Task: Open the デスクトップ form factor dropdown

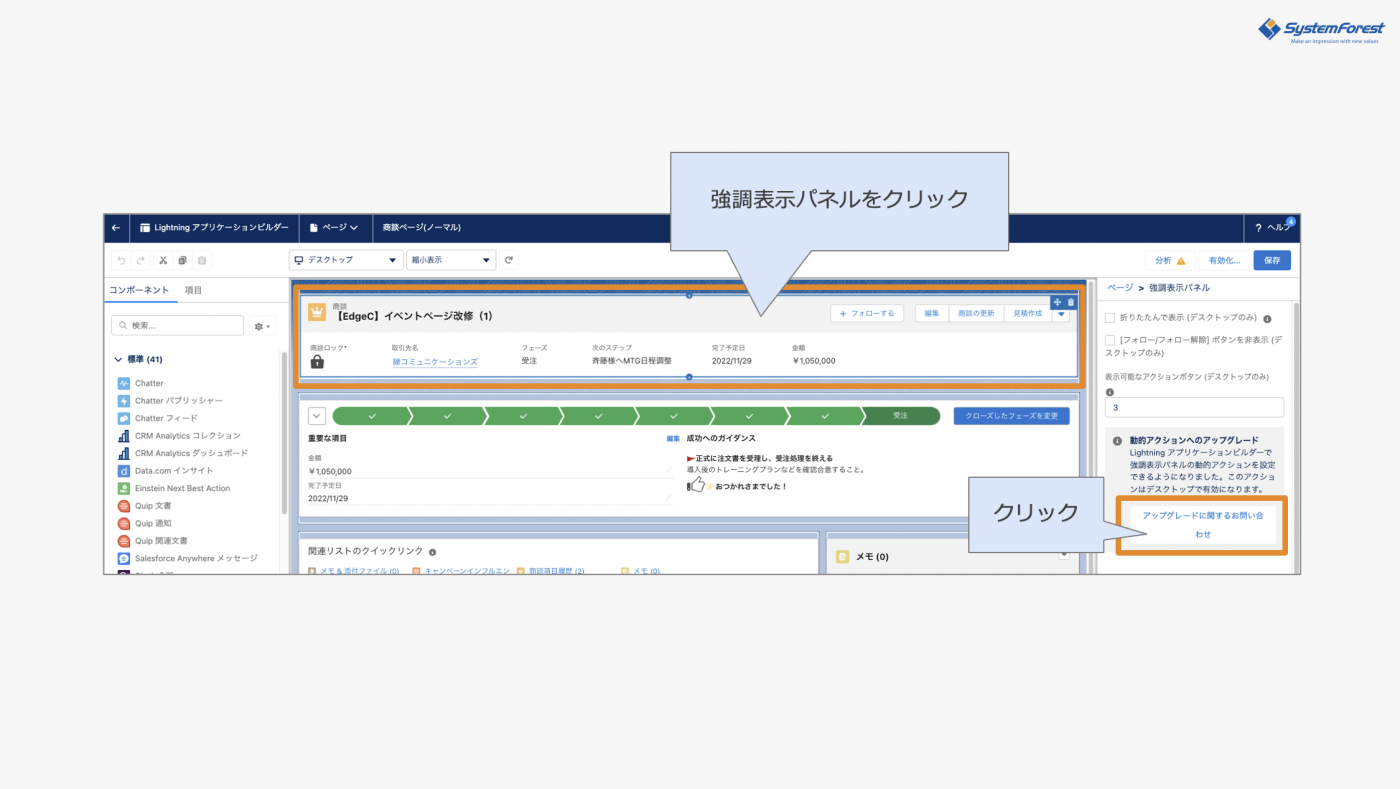Action: coord(346,260)
